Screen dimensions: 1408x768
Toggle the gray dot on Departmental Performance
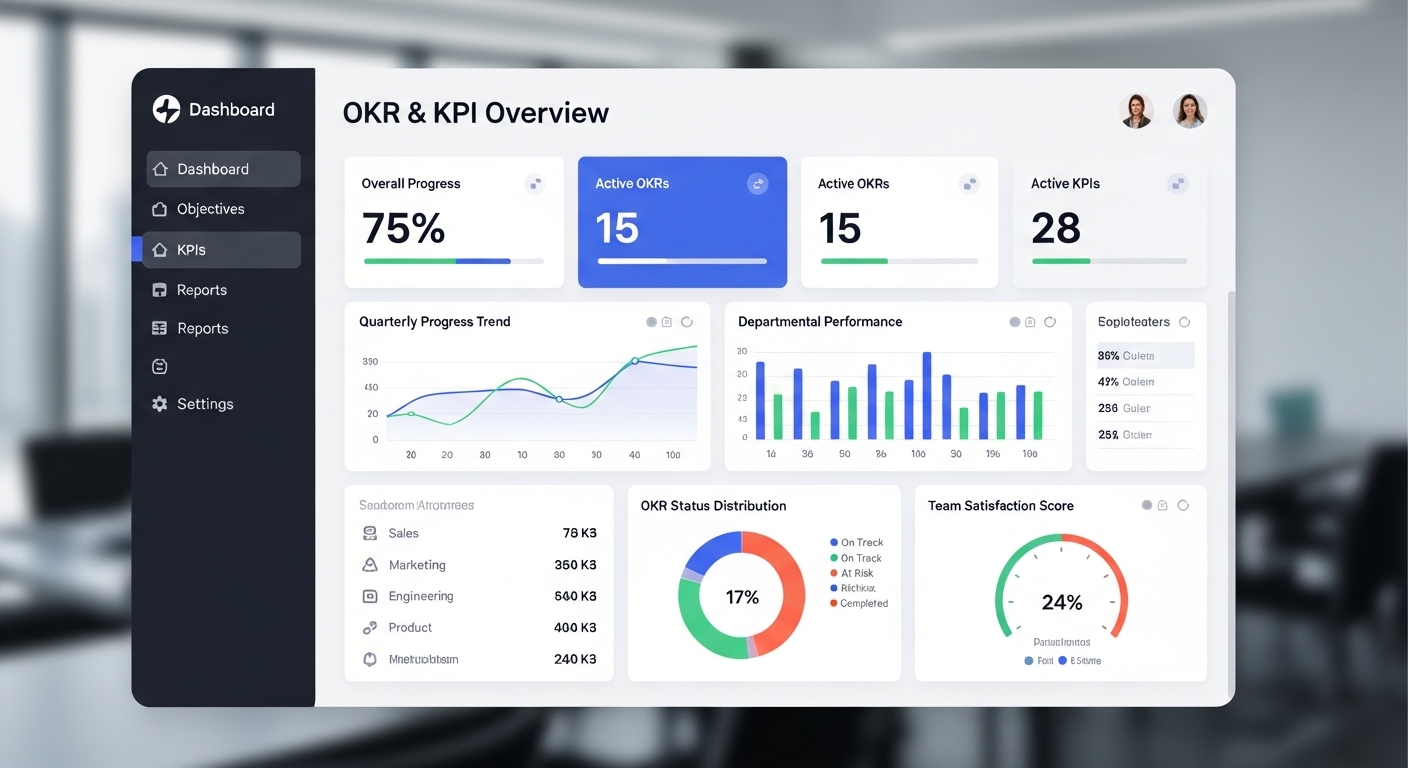tap(1015, 322)
